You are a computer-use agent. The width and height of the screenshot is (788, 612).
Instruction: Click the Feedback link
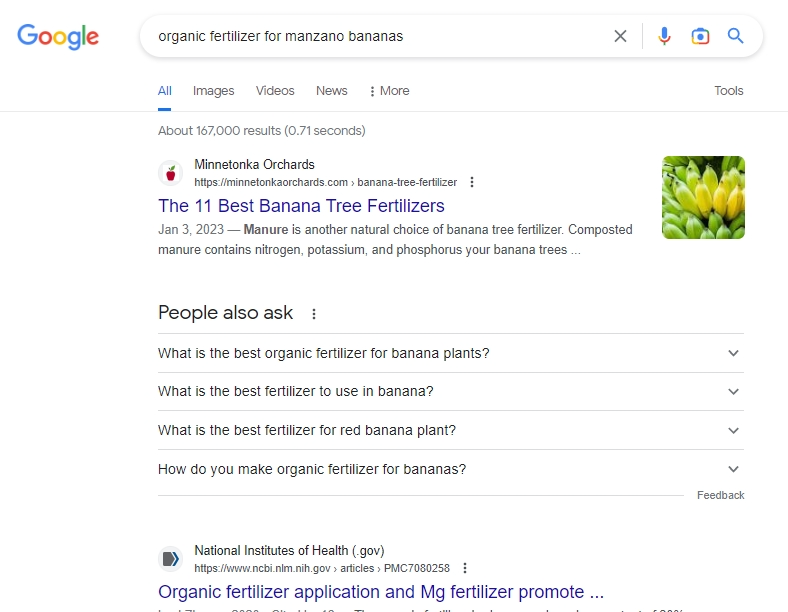(x=721, y=495)
